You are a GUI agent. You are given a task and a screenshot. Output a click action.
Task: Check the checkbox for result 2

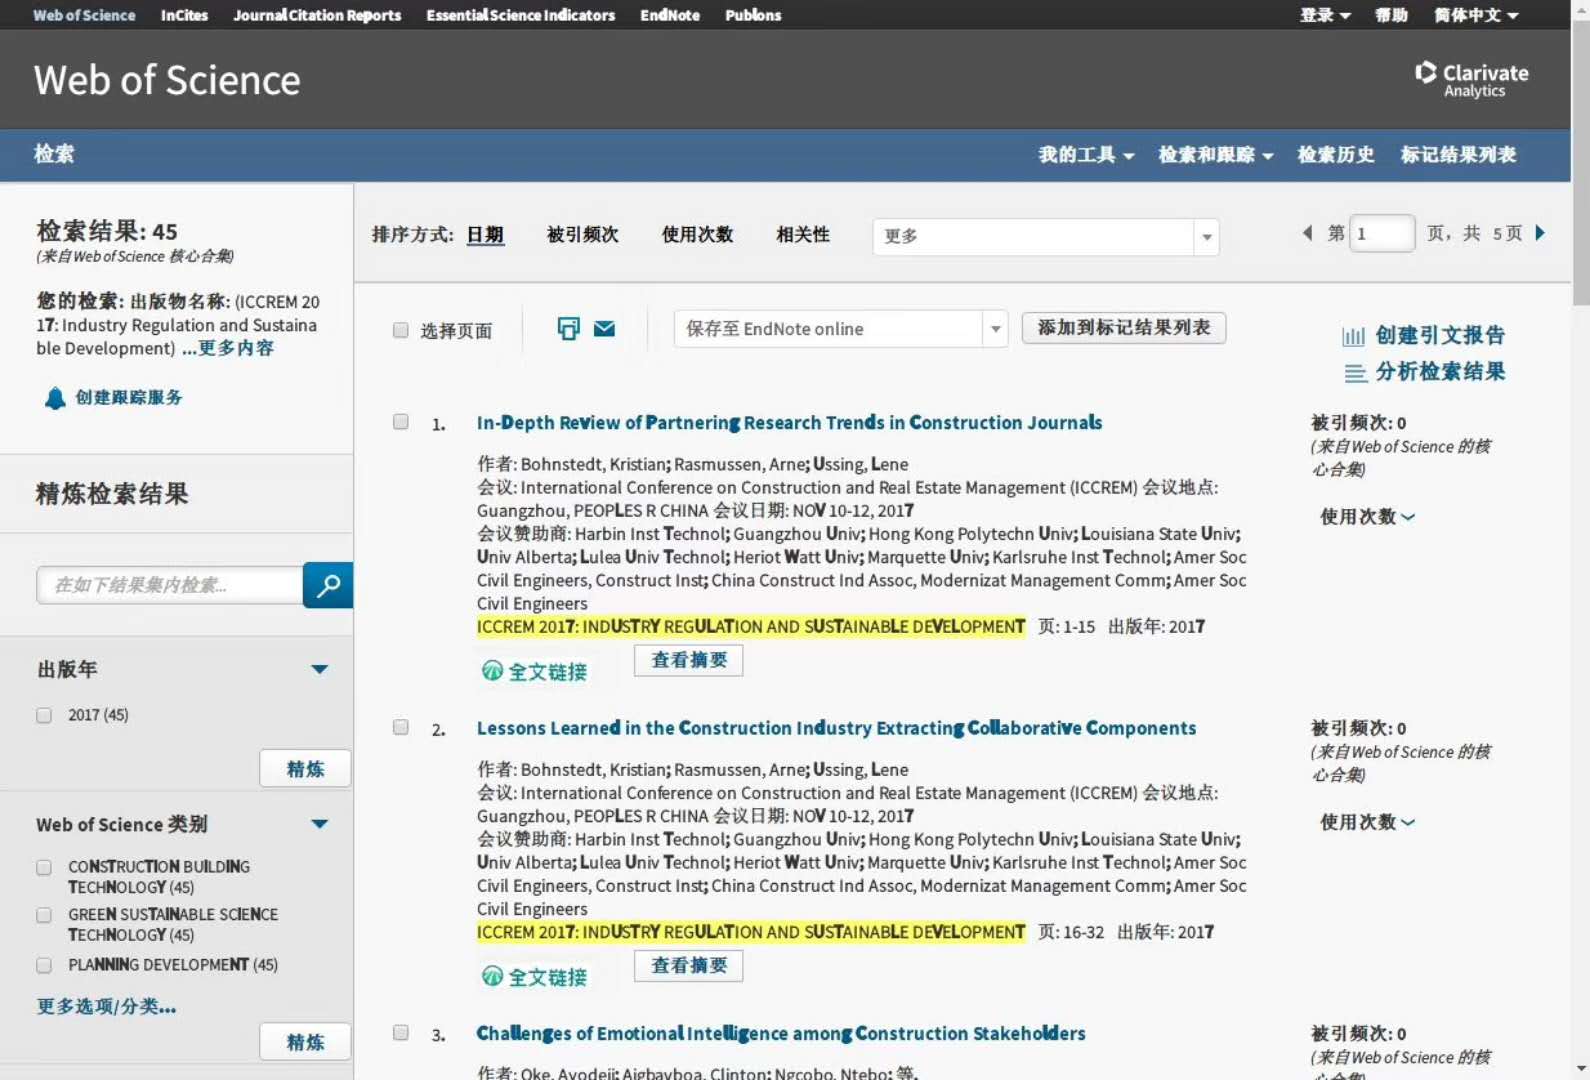point(401,727)
